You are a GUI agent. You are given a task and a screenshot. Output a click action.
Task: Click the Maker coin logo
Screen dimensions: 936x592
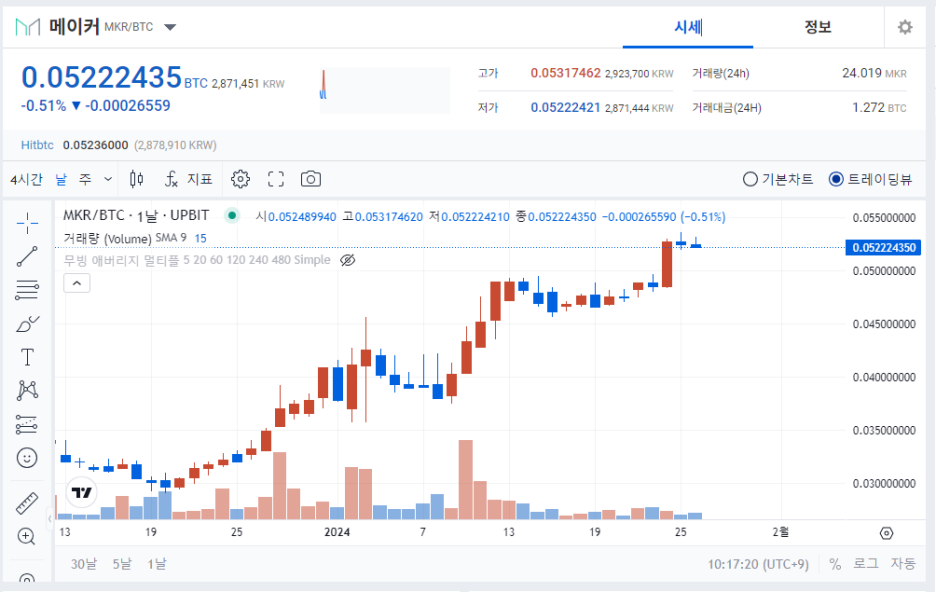[x=27, y=27]
